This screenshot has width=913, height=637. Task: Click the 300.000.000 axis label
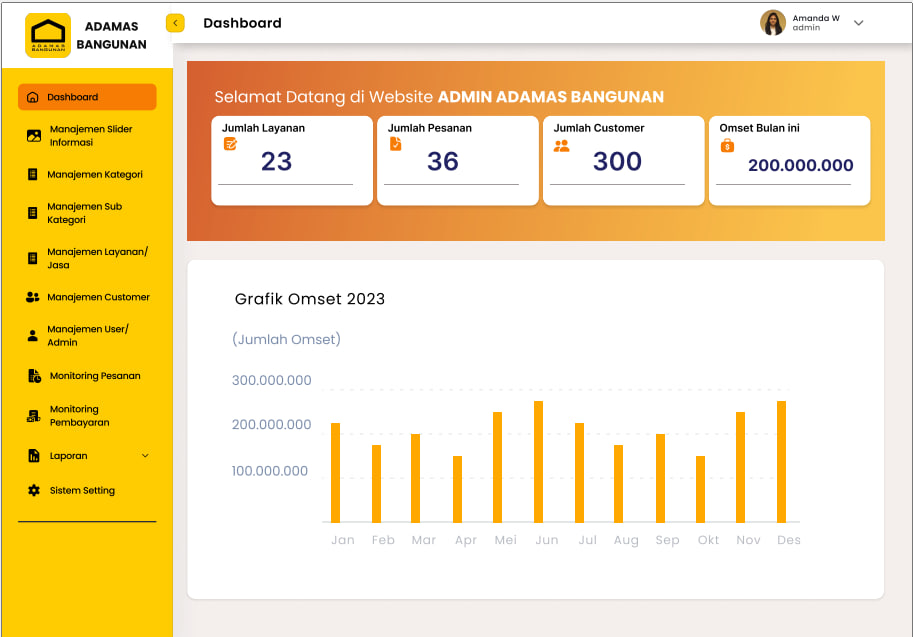pyautogui.click(x=271, y=380)
